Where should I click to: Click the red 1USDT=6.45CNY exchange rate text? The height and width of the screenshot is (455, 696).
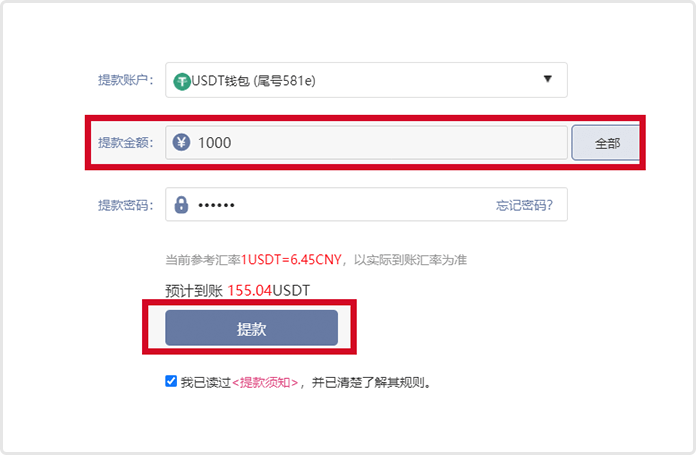(291, 260)
